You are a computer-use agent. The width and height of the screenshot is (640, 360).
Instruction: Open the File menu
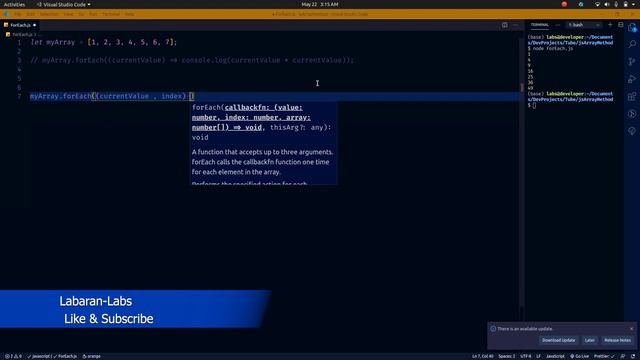point(18,14)
